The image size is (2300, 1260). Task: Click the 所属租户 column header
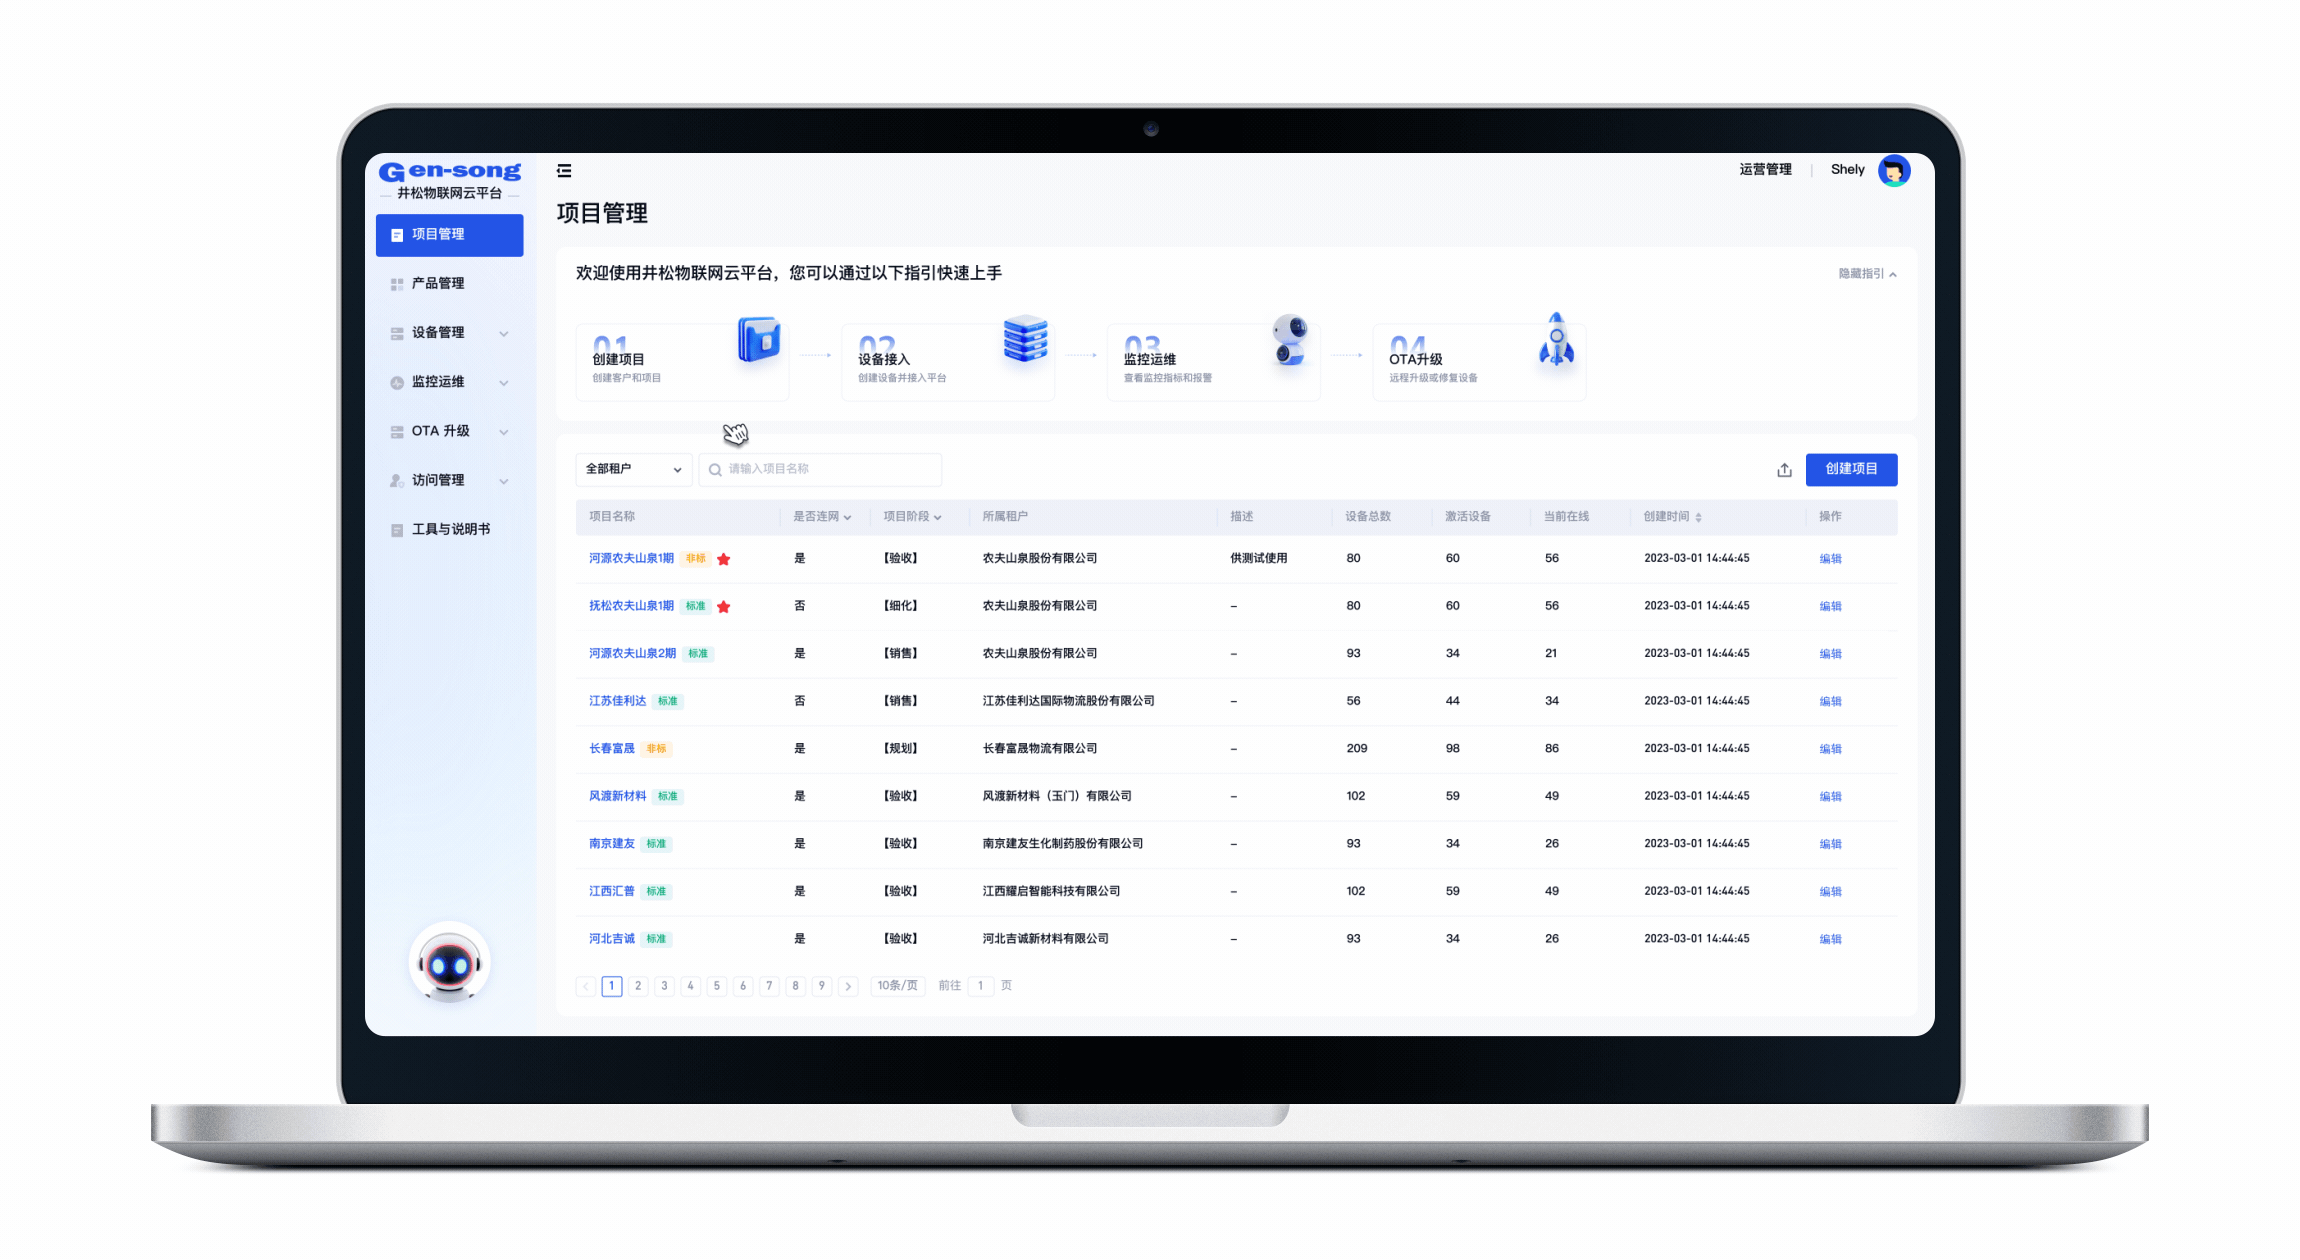coord(1004,517)
